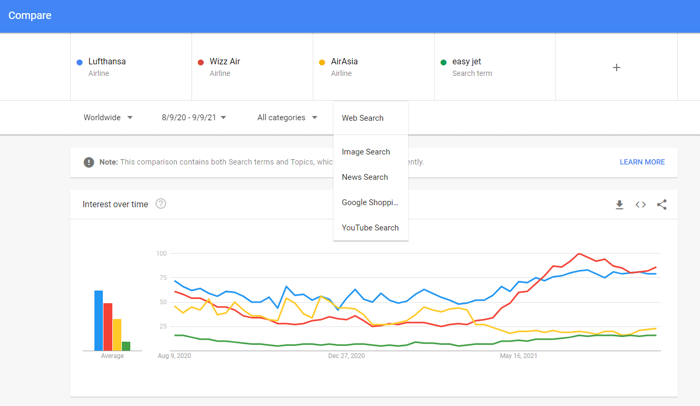Screen dimensions: 700x406
Task: Share the Interest over time chart
Action: (661, 205)
